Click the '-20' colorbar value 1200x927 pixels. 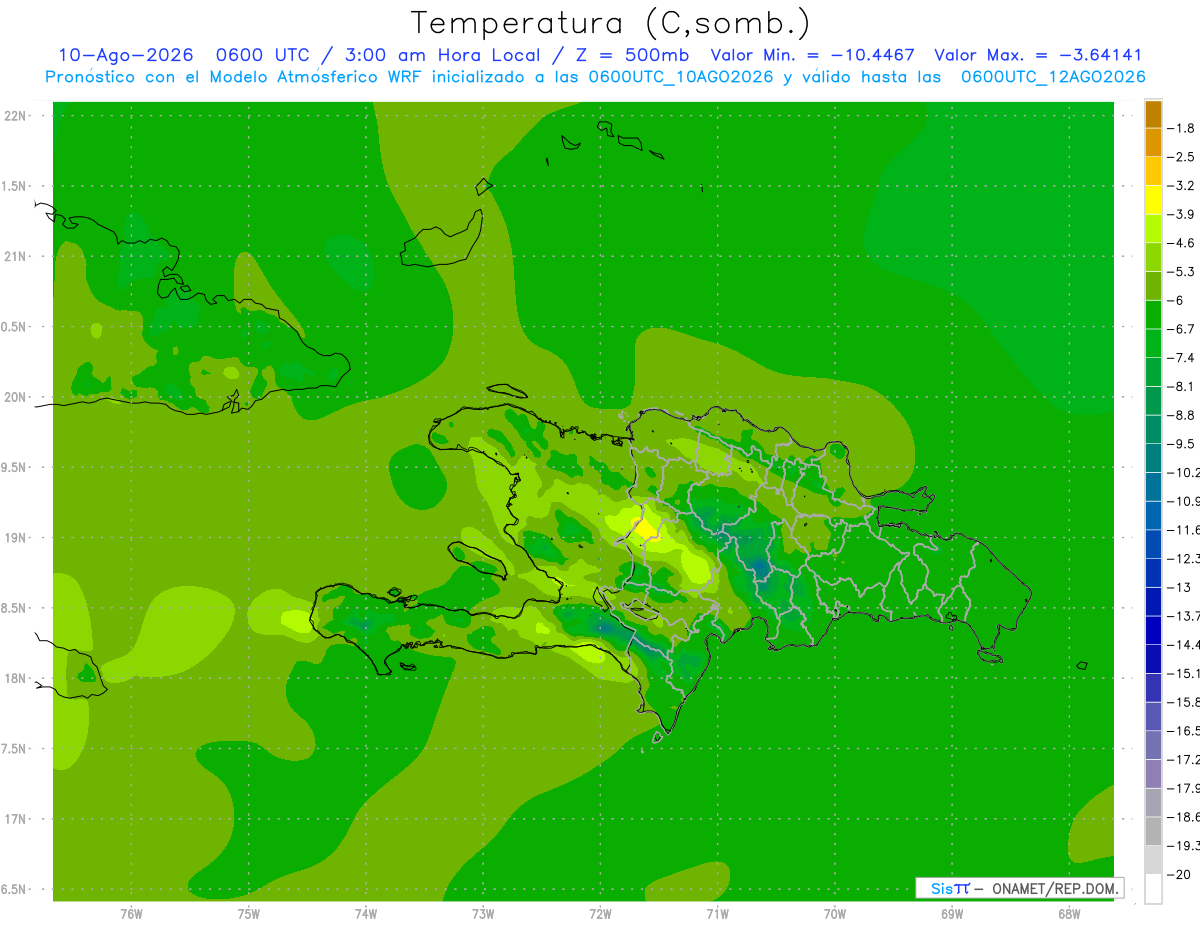(1178, 875)
